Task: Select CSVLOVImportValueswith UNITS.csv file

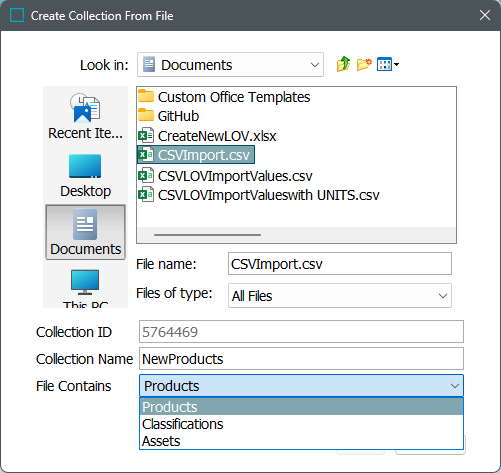Action: coord(258,195)
